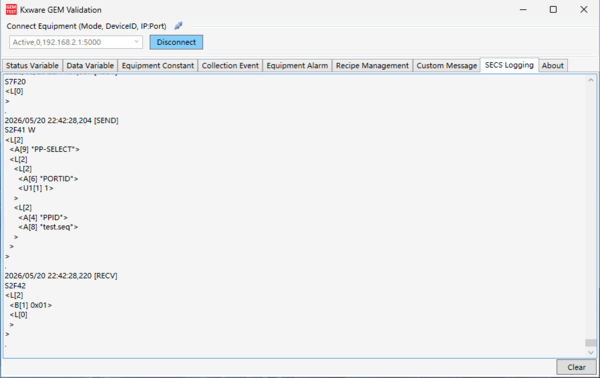Screen dimensions: 600x378
Task: Click the S2F41 W message header
Action: [x=20, y=130]
